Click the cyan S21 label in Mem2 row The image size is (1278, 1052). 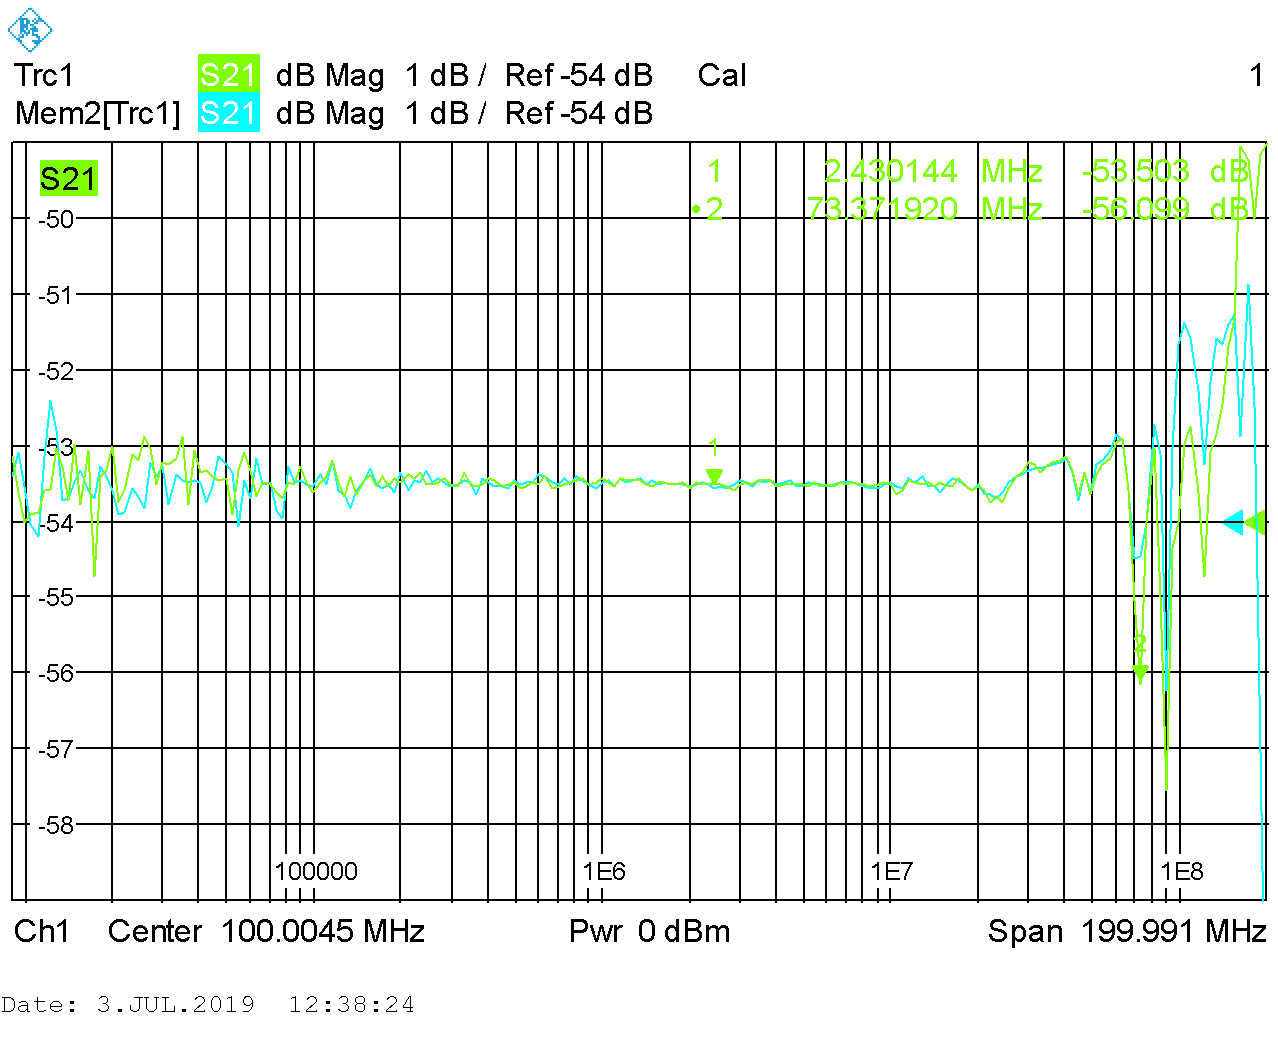coord(228,113)
